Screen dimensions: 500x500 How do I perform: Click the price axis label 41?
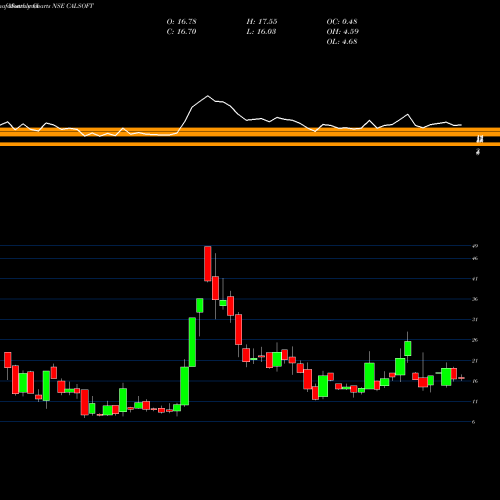point(475,279)
